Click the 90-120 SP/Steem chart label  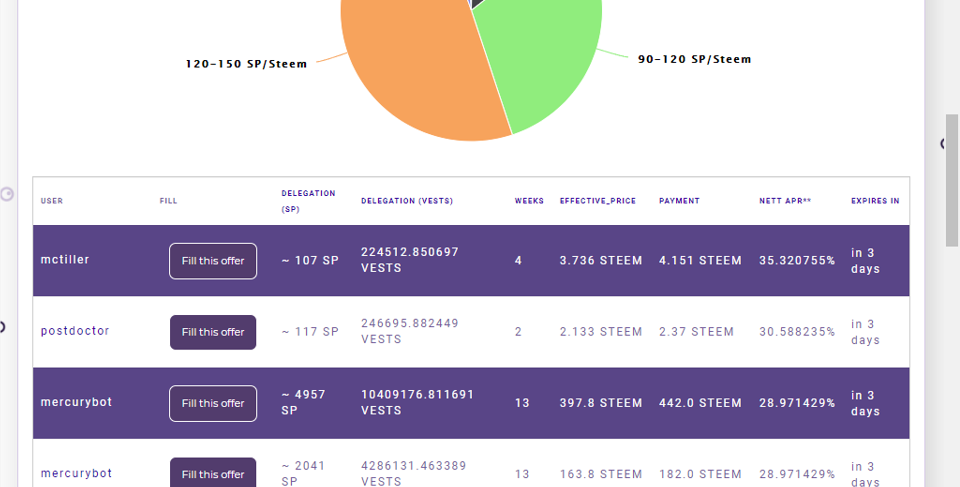(694, 59)
